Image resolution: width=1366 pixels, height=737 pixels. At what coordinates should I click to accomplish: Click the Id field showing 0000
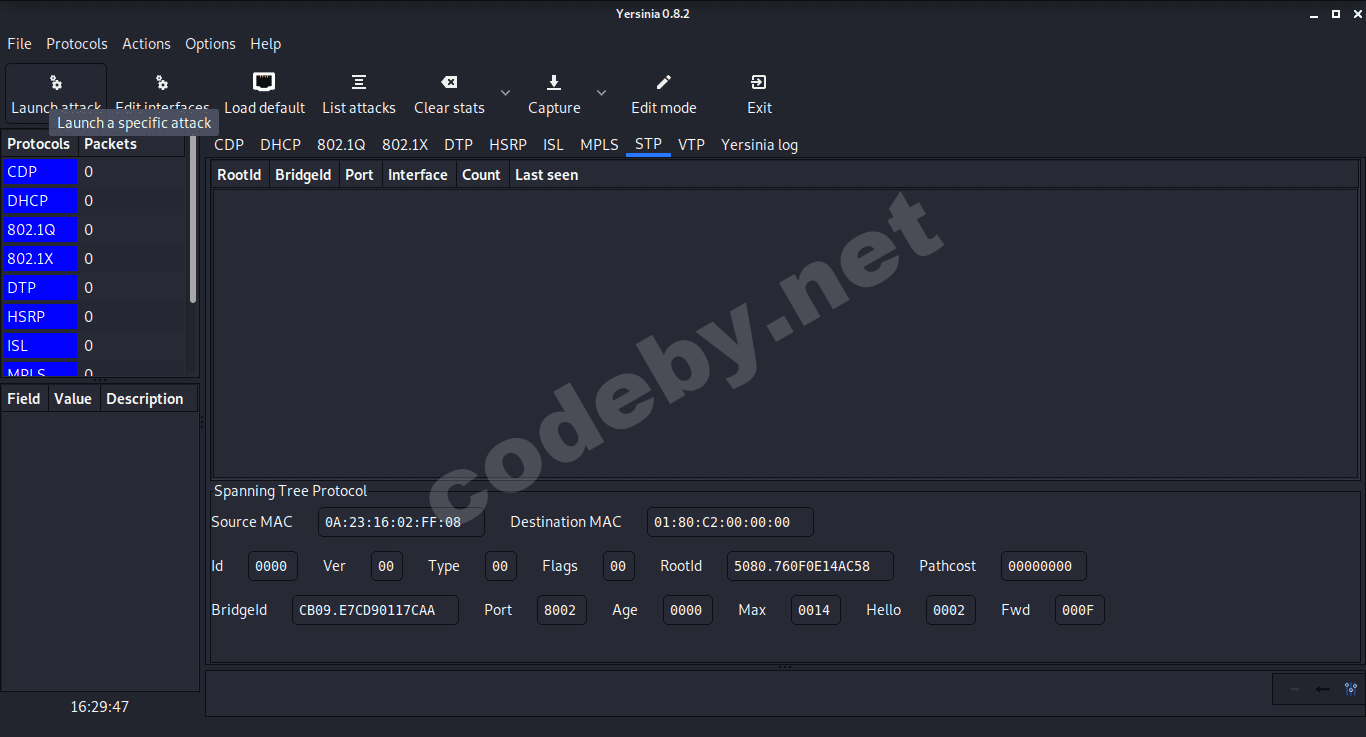coord(273,566)
